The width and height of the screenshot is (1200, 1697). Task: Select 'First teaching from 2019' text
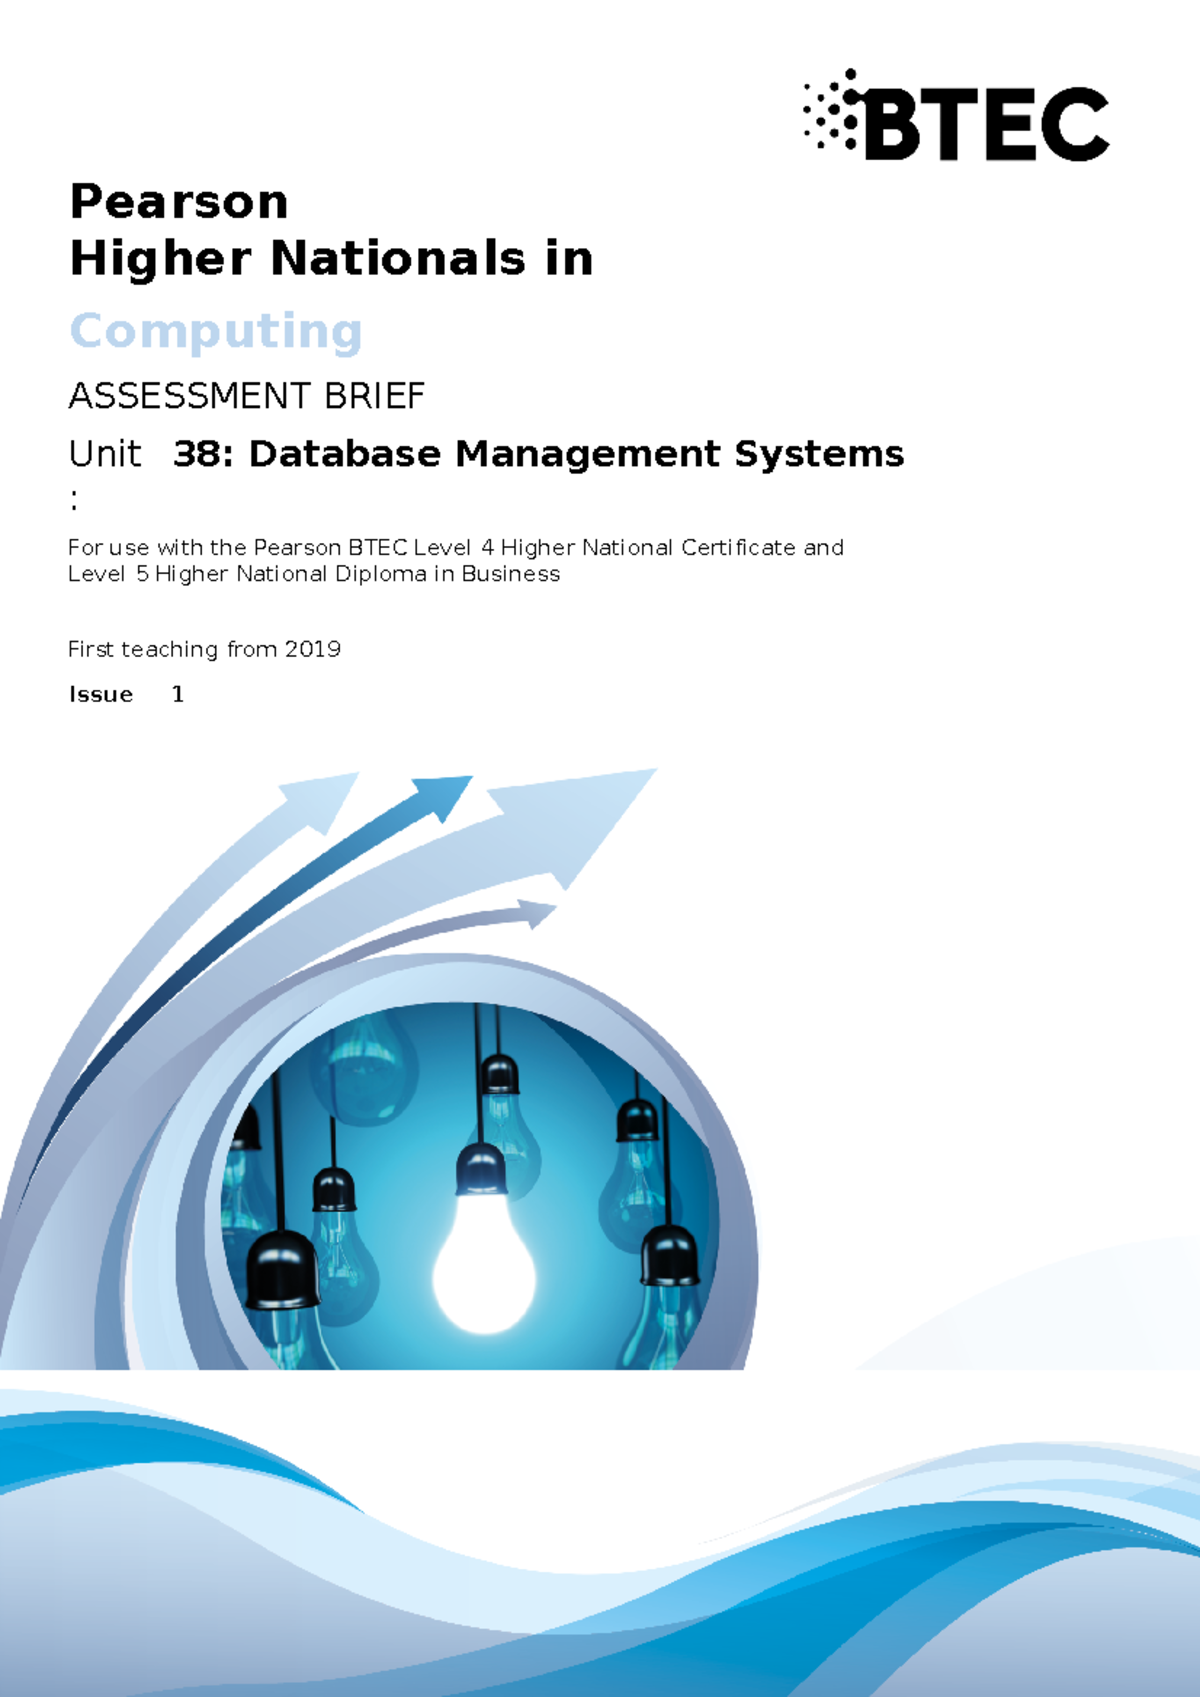204,649
